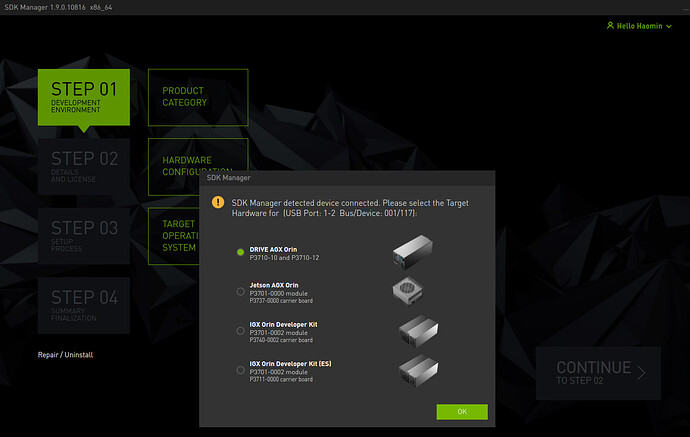Viewport: 690px width, 437px height.
Task: Click 'P3740-0002 carrier board' text
Action: [x=281, y=340]
